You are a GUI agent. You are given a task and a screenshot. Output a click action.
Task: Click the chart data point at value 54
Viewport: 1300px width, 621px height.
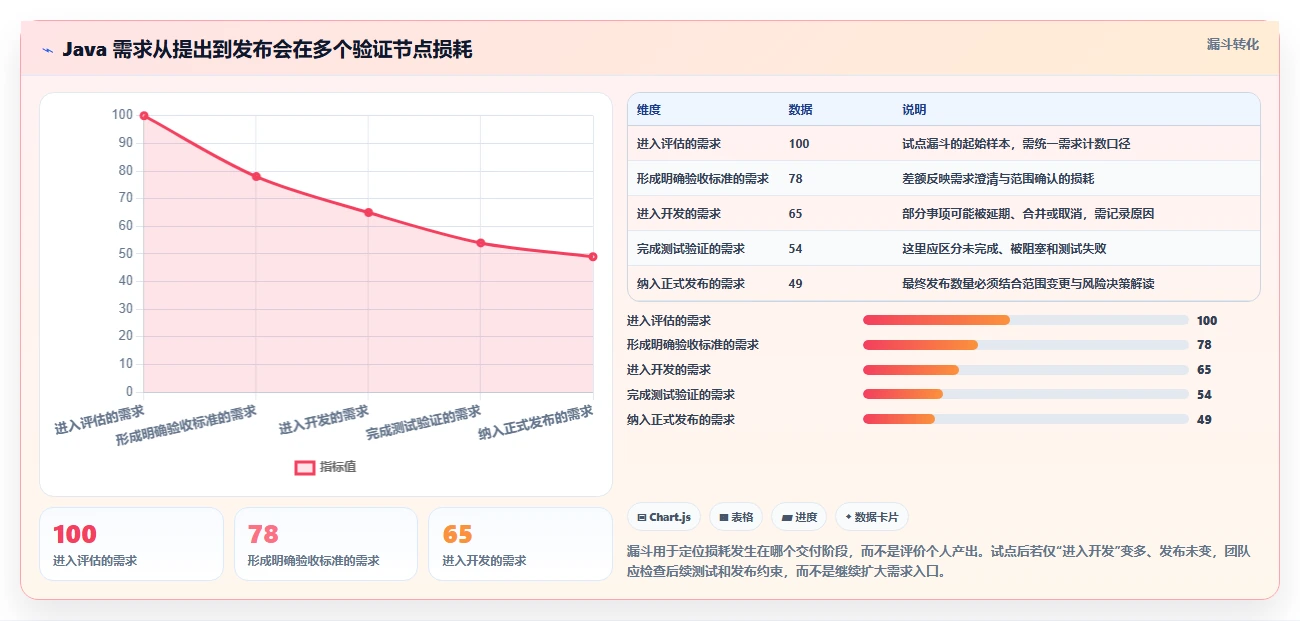point(480,243)
